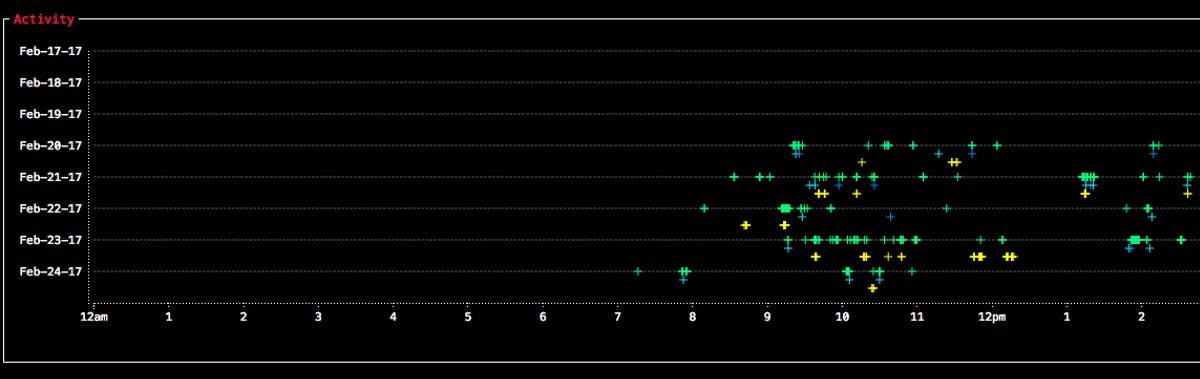This screenshot has height=379, width=1200.
Task: Select the Feb-21-17 row label
Action: point(51,177)
